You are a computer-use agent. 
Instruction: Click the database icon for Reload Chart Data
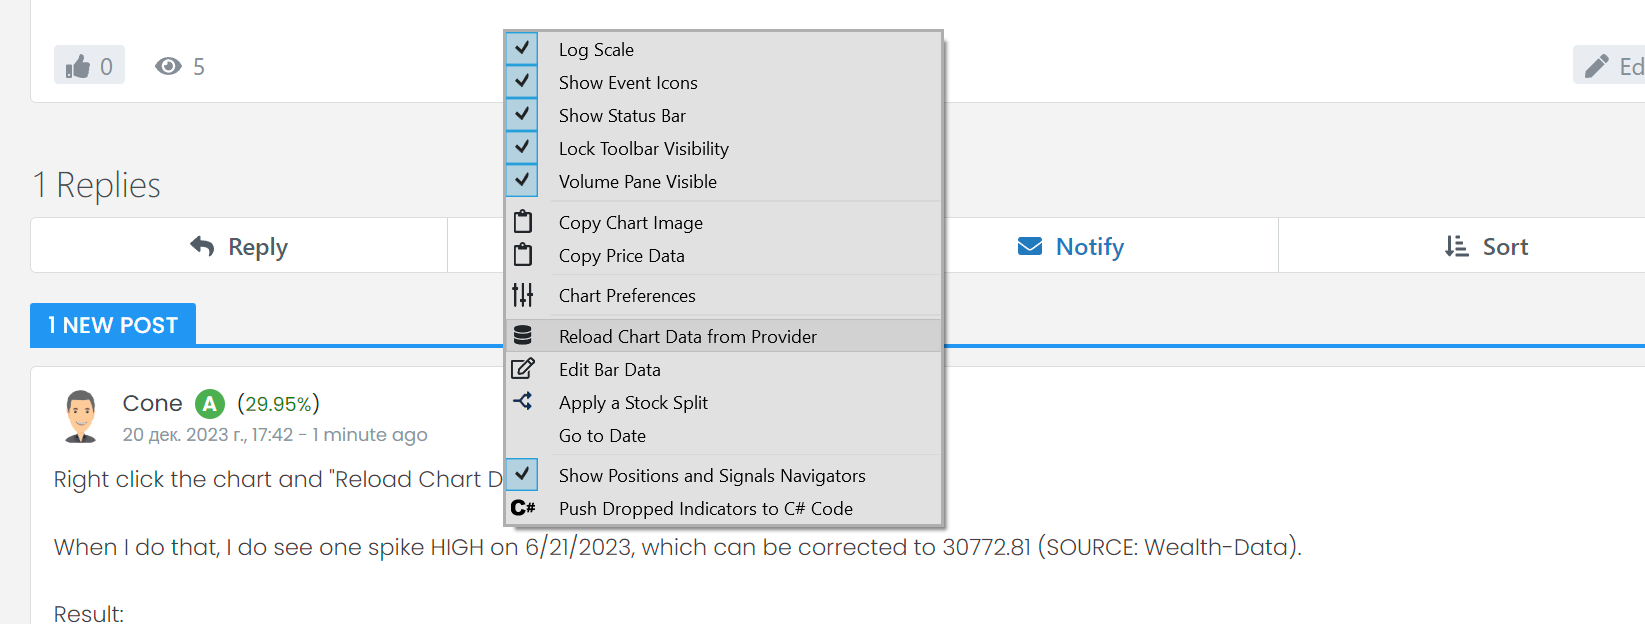coord(523,336)
